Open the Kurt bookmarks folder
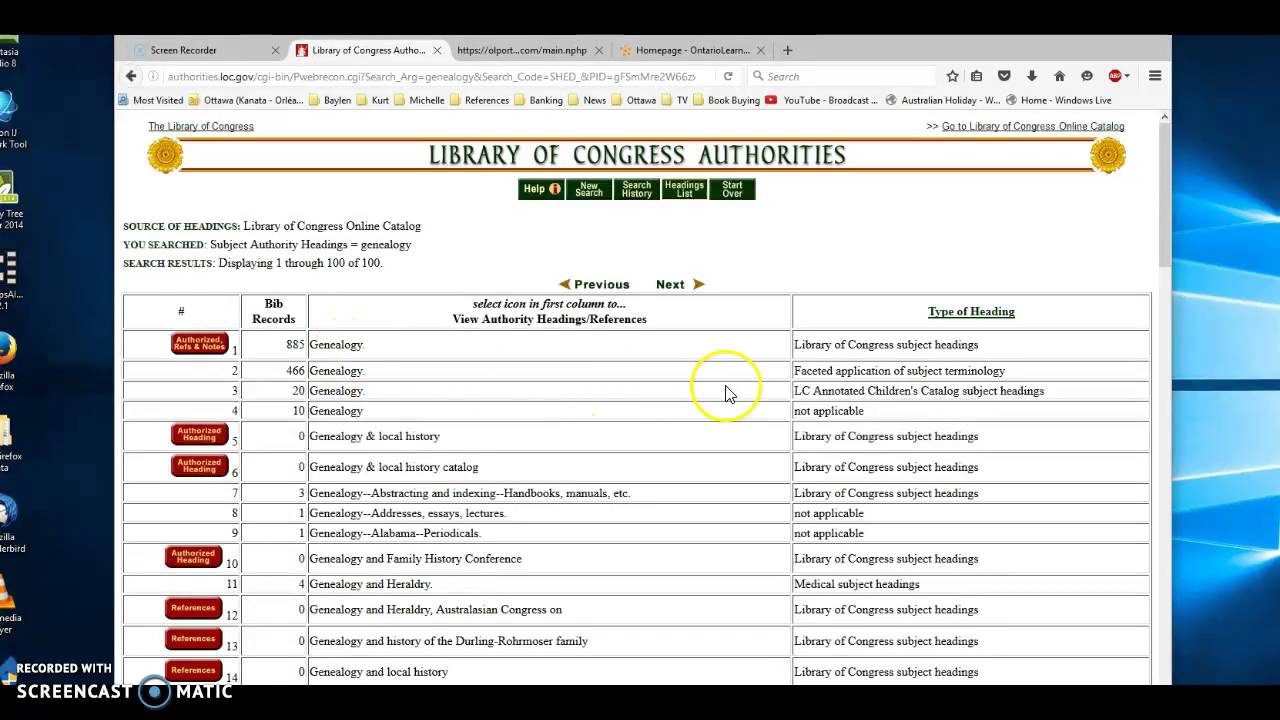Image resolution: width=1280 pixels, height=720 pixels. [x=372, y=100]
